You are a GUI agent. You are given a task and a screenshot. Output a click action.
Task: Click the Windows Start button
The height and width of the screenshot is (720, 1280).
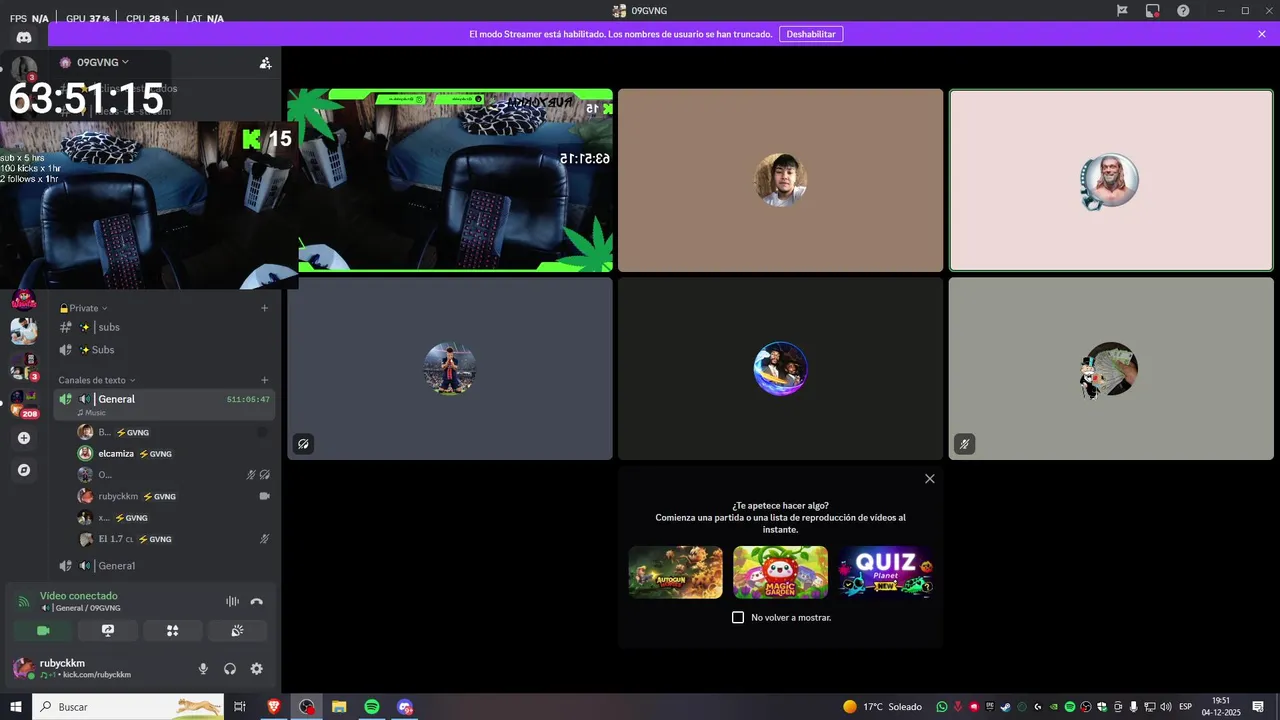tap(15, 707)
